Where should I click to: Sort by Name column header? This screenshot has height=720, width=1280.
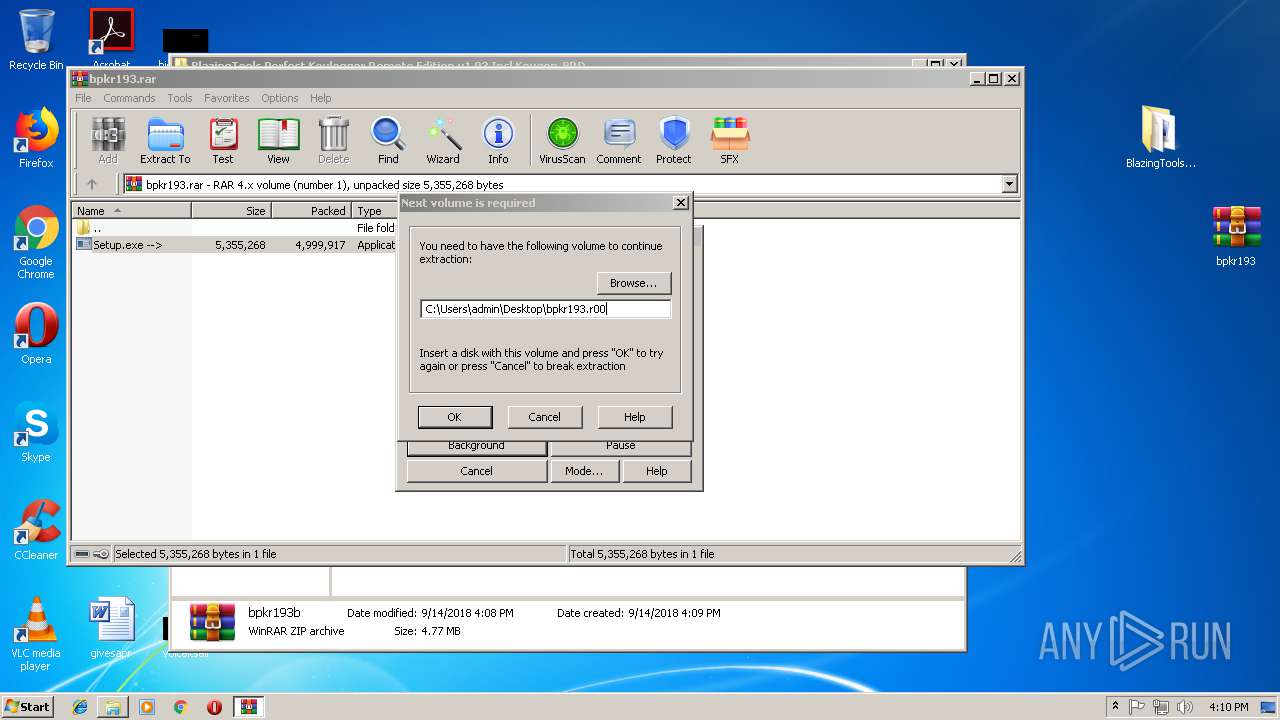coord(132,211)
